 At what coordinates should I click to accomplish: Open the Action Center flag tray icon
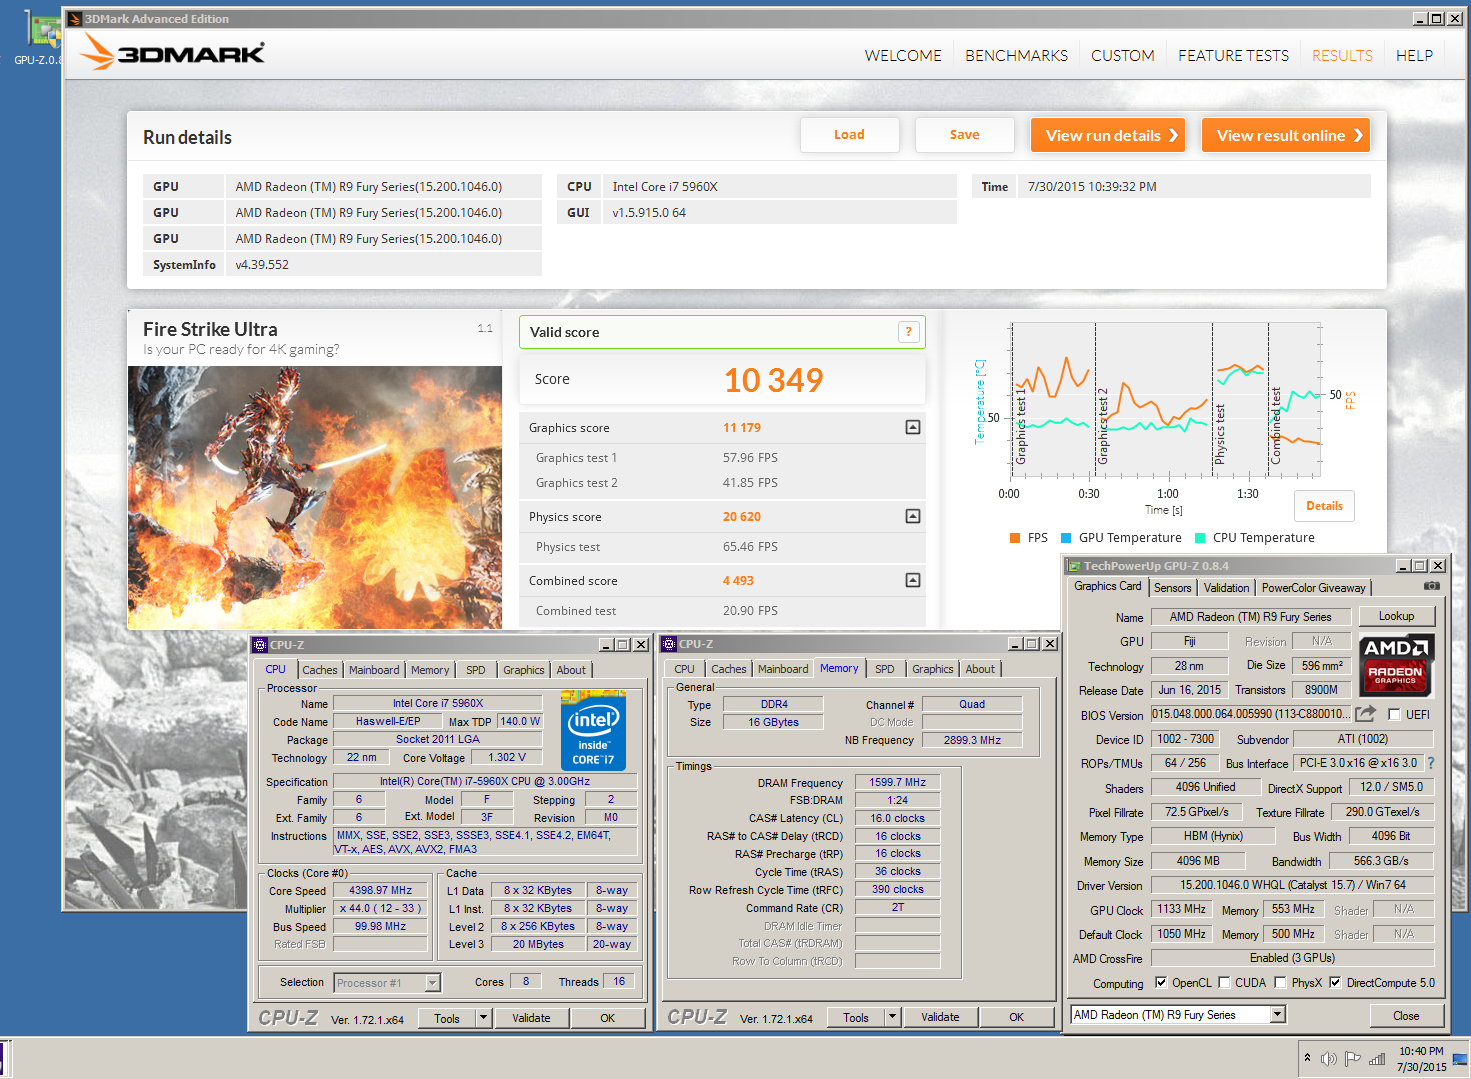click(1353, 1058)
